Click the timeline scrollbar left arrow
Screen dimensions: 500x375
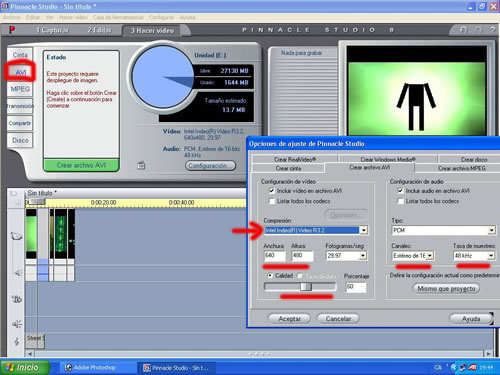pos(30,354)
